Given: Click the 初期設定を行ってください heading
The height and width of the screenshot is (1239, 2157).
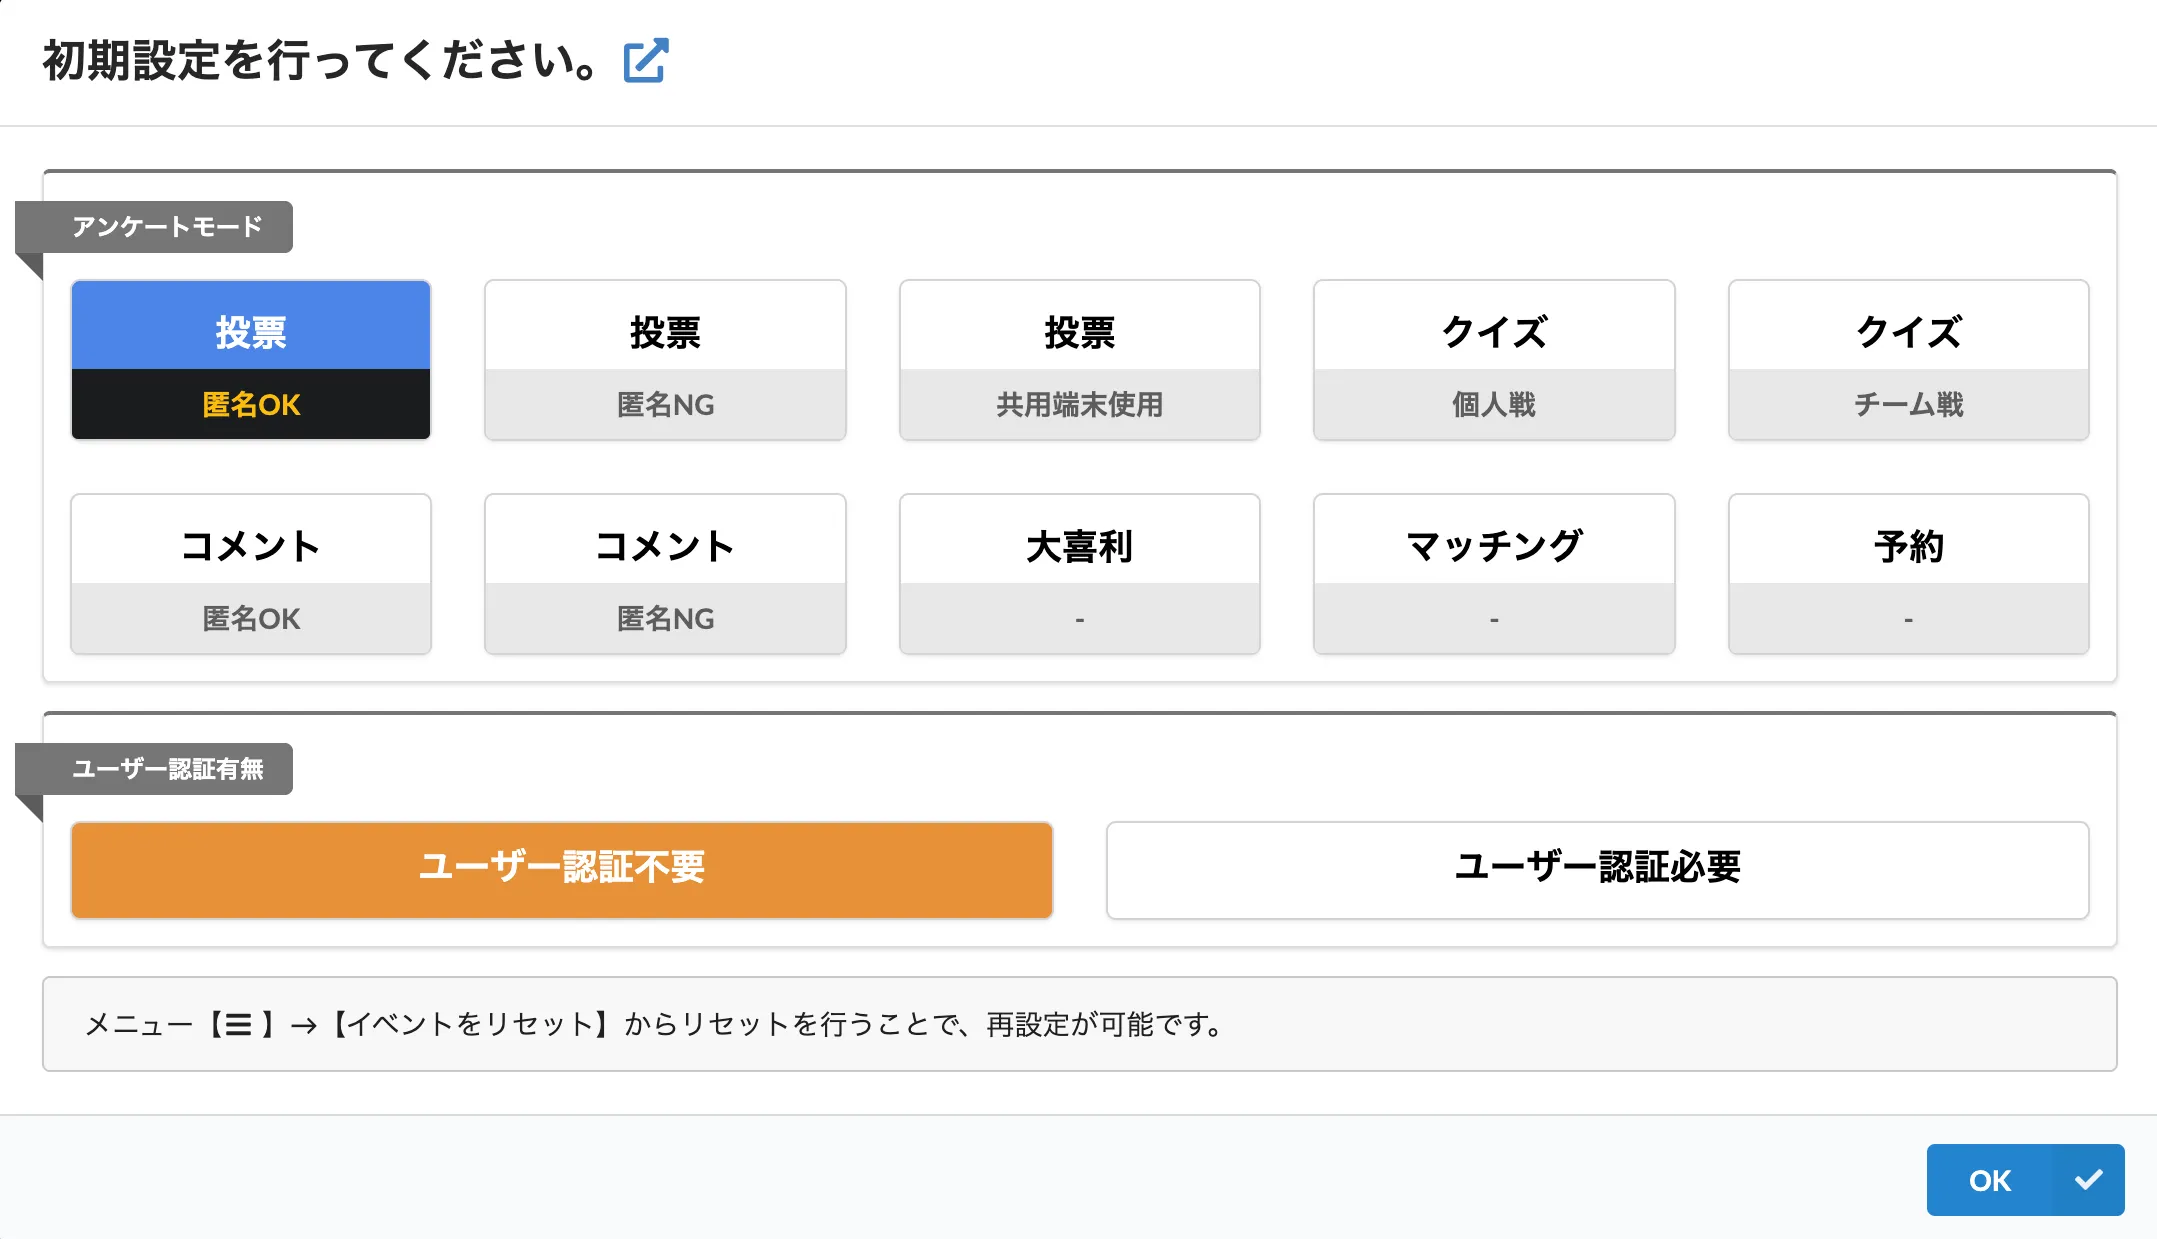Looking at the screenshot, I should (x=320, y=60).
